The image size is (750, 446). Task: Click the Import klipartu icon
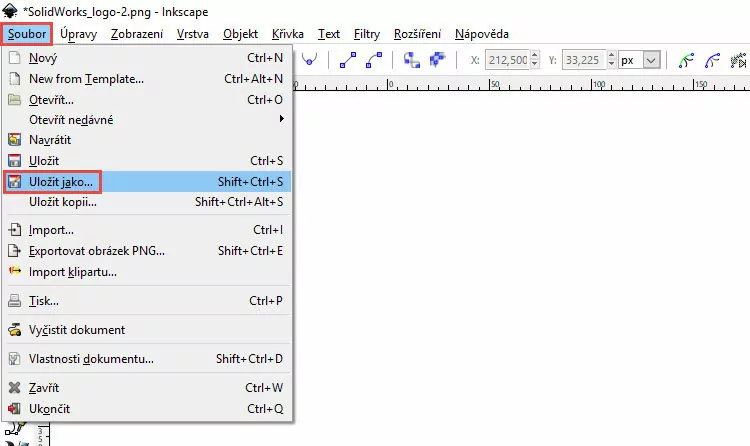pos(15,271)
